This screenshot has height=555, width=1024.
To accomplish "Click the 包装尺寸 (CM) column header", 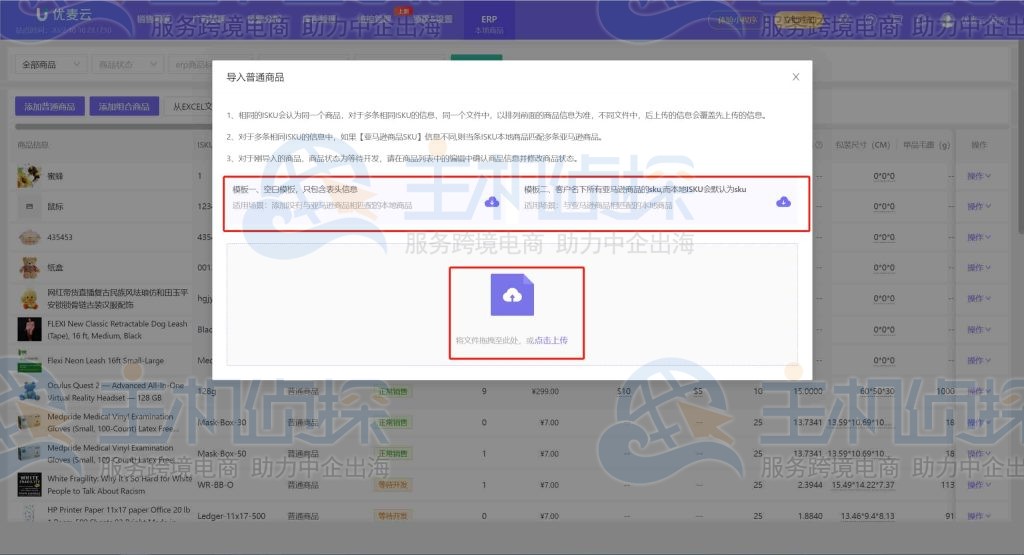I will tap(862, 145).
